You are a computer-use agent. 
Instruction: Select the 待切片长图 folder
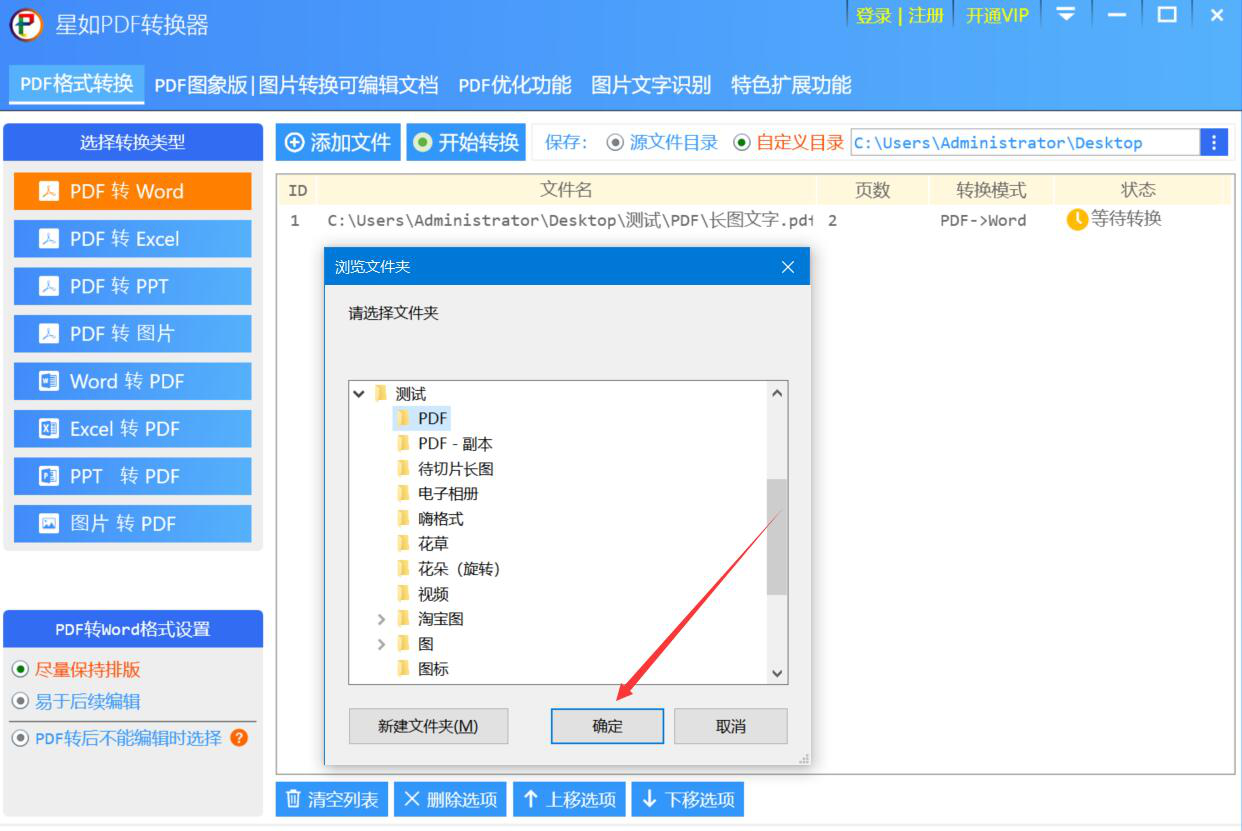coord(455,468)
